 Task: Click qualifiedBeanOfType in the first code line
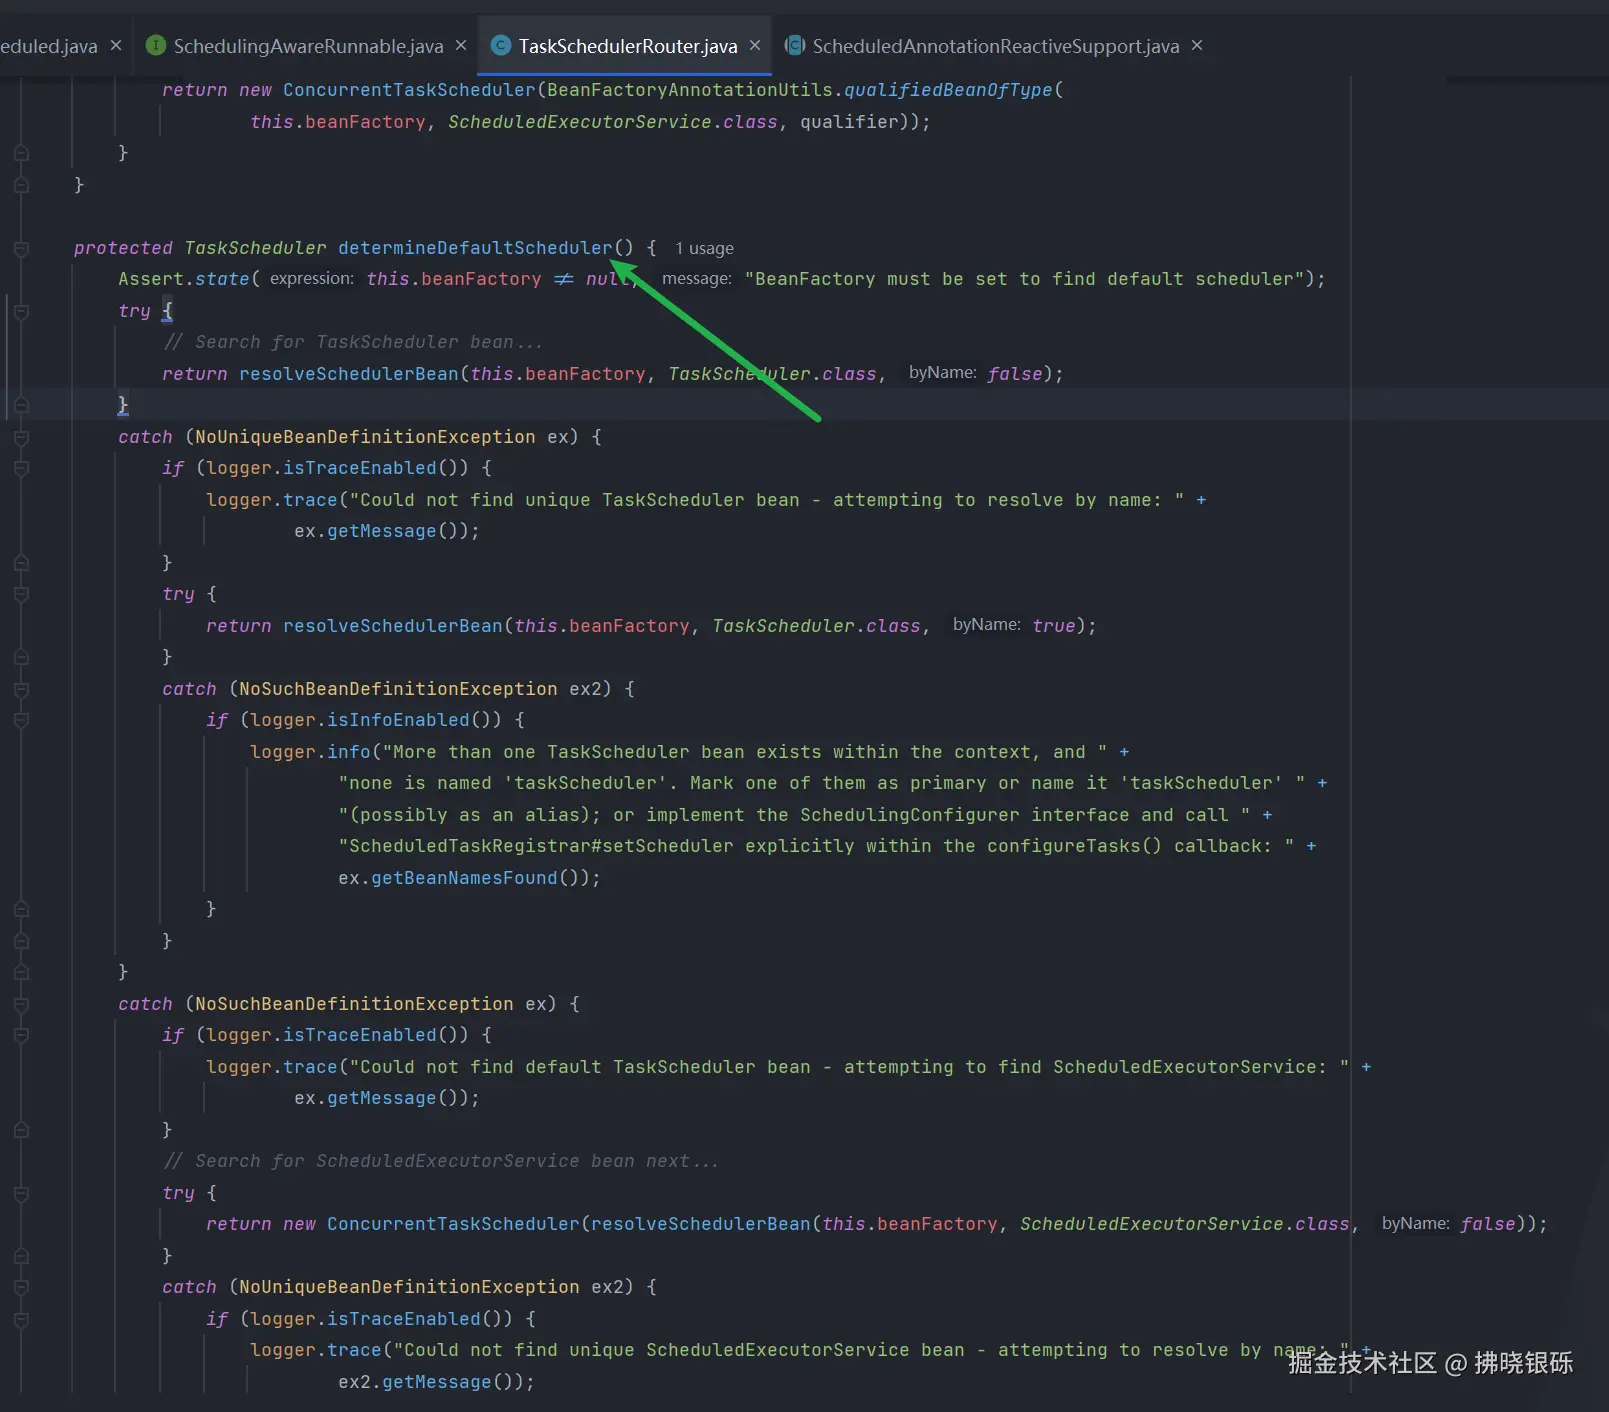(x=948, y=90)
